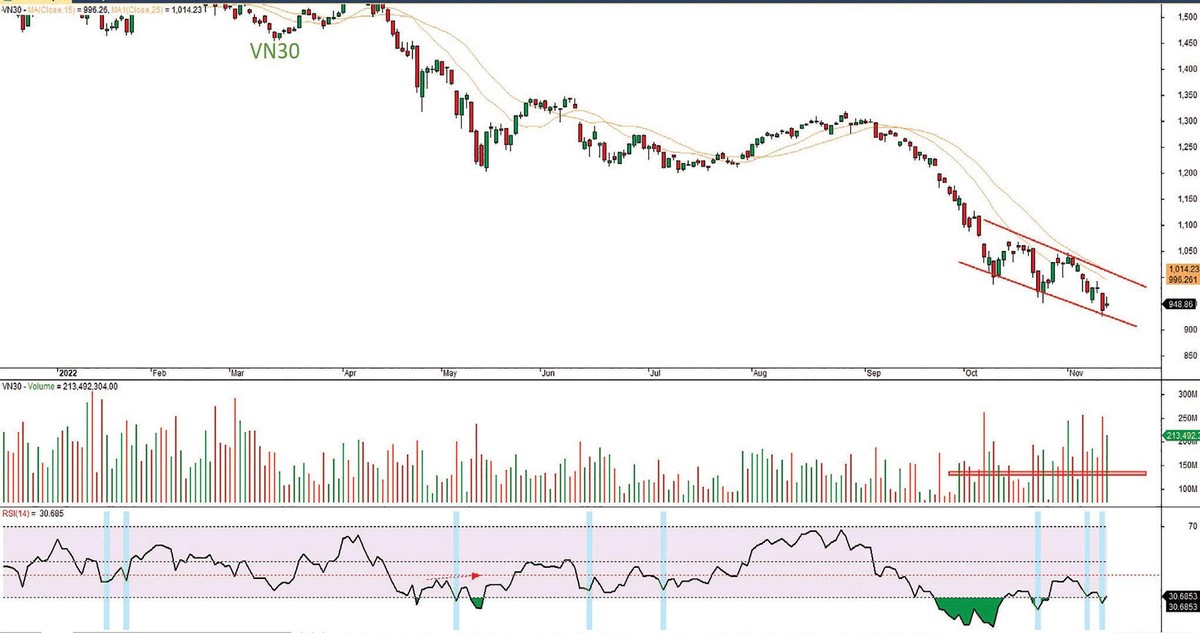Click the orange 1,014.23 moving average tag
The image size is (1200, 633).
click(1181, 270)
